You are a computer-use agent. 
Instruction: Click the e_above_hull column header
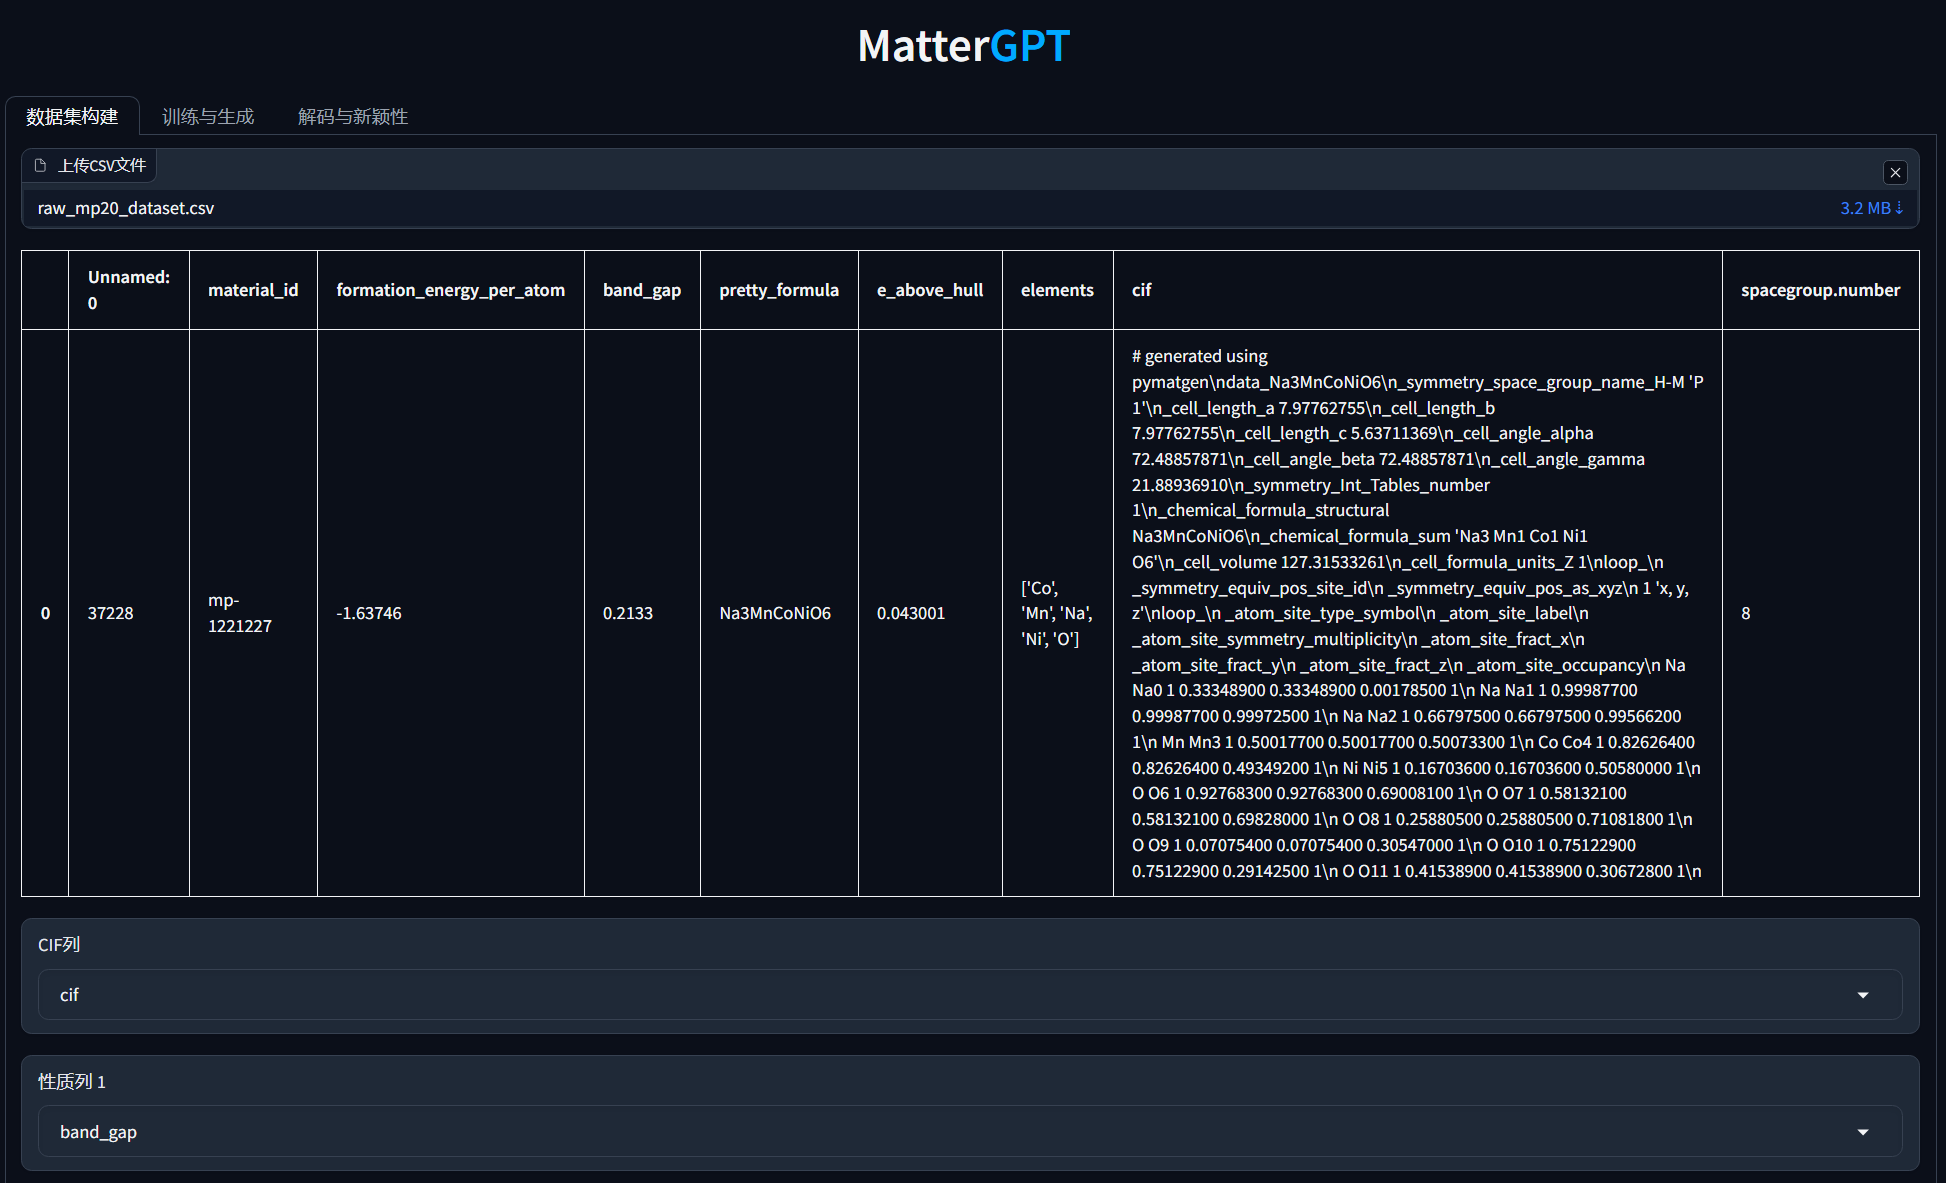pyautogui.click(x=930, y=290)
